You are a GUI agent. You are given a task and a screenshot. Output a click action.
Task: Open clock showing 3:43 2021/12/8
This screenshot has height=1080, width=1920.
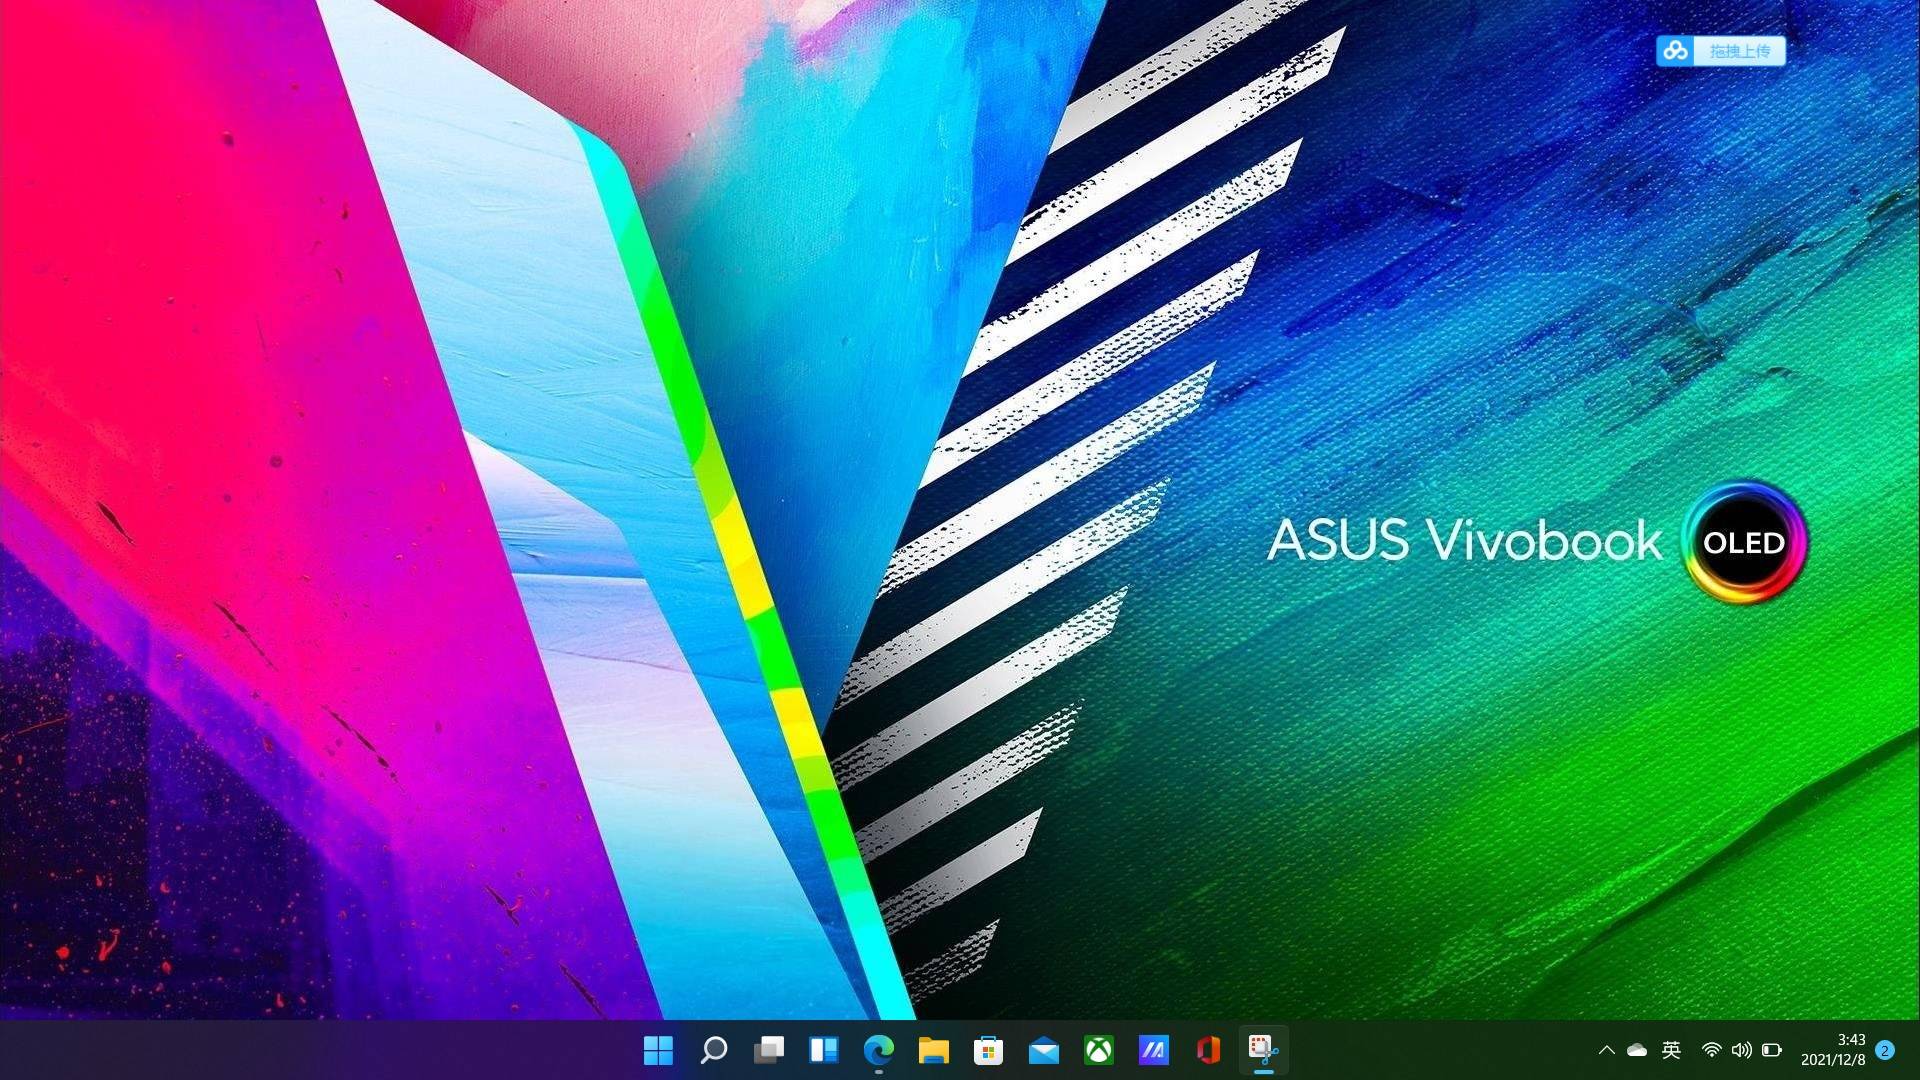coord(1833,1050)
